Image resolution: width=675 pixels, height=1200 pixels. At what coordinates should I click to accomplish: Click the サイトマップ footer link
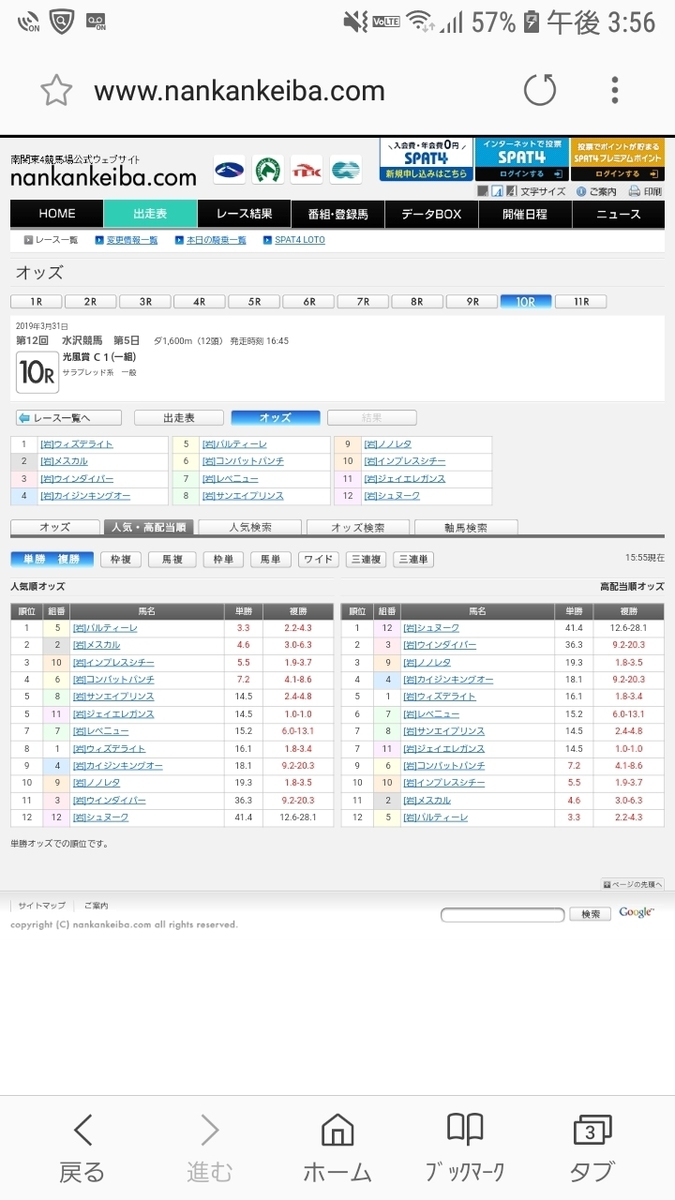coord(41,905)
